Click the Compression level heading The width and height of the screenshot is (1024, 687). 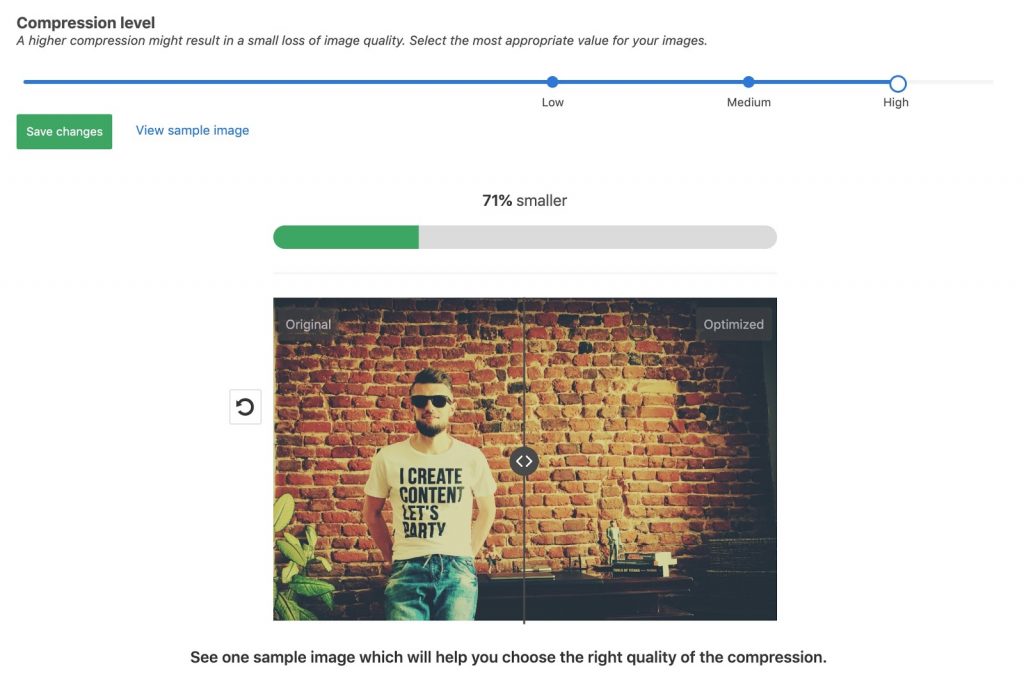(x=86, y=23)
